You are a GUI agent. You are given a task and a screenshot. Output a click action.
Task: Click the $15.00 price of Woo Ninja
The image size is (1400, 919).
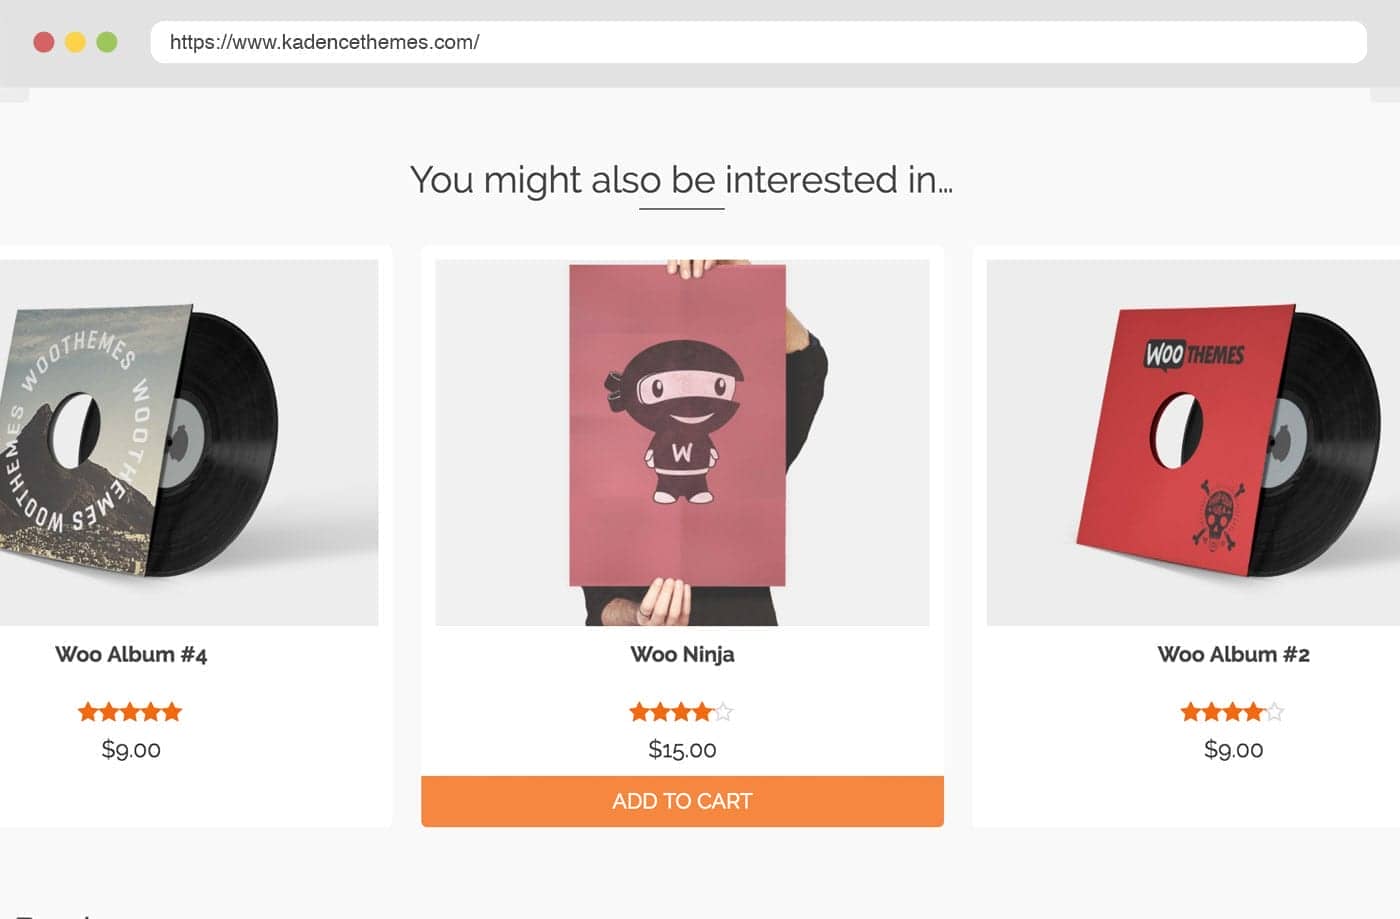(682, 749)
